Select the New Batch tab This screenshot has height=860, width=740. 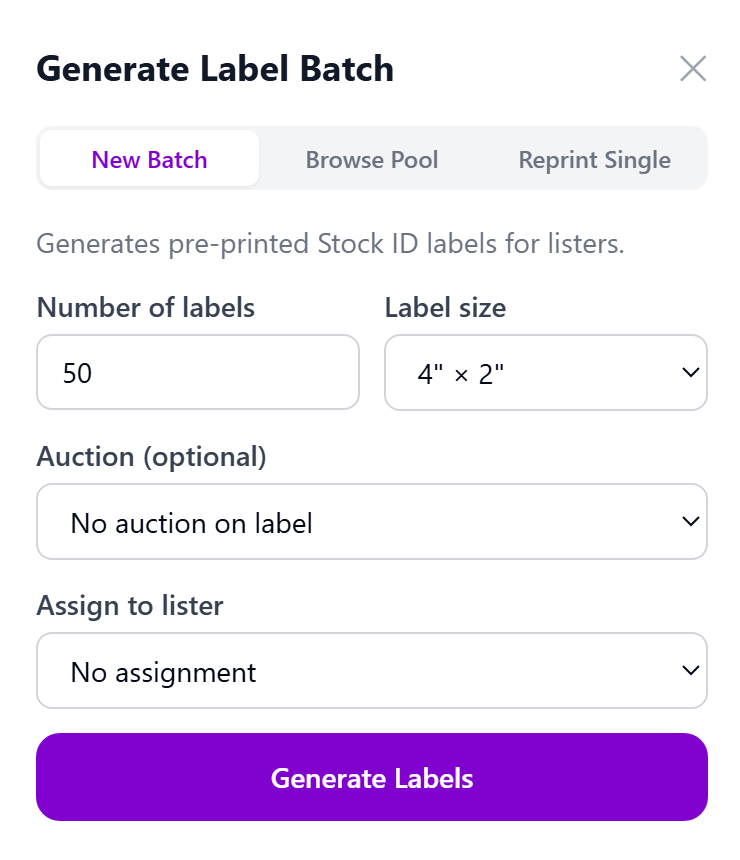click(x=149, y=159)
